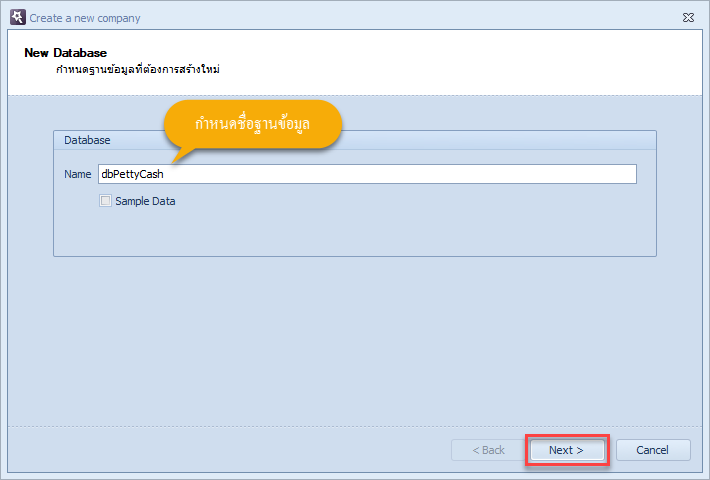
Task: Click the disabled < Back button
Action: coord(488,450)
